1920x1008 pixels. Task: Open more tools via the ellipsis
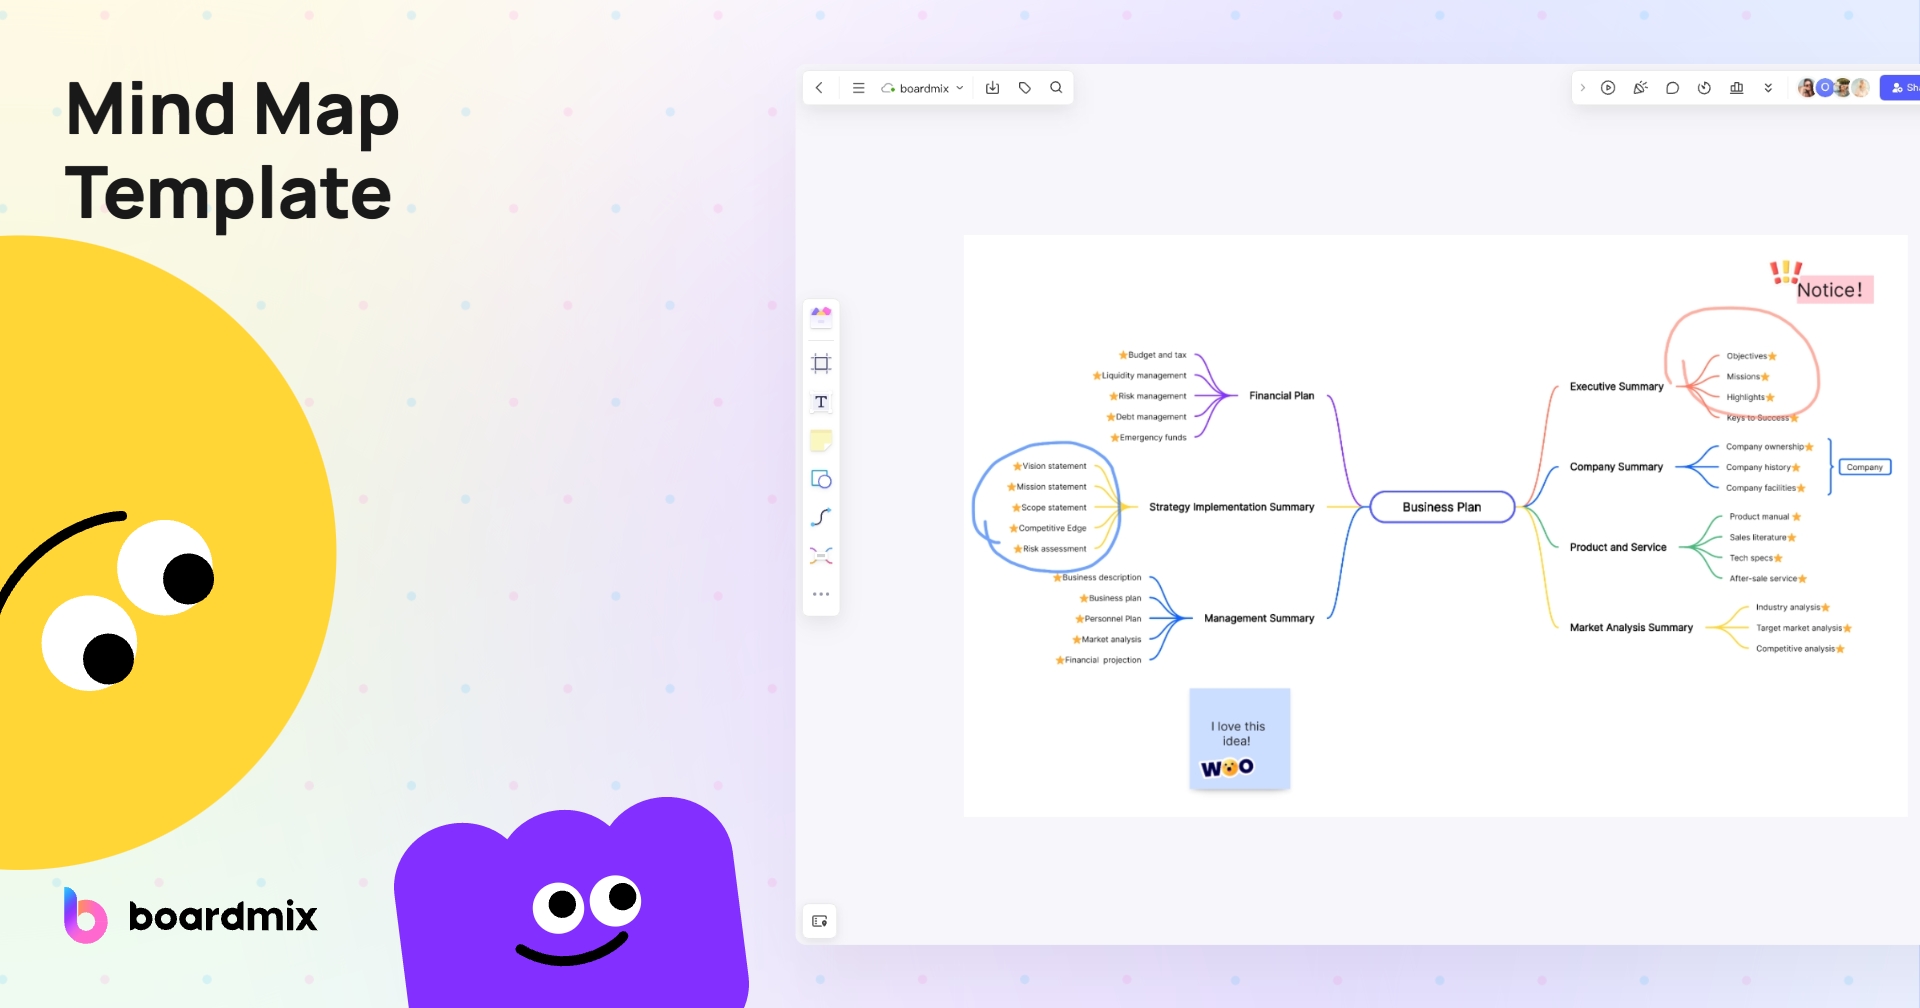click(x=821, y=593)
